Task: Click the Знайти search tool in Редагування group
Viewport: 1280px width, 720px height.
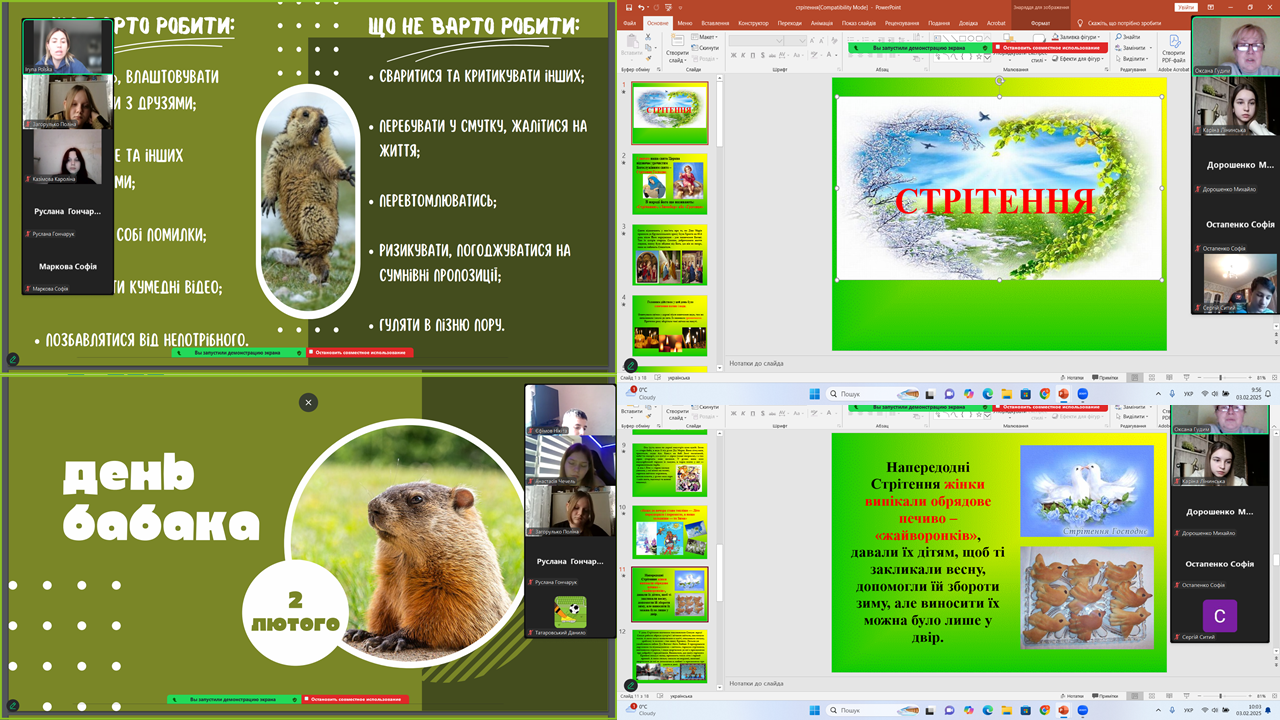Action: (x=1128, y=37)
